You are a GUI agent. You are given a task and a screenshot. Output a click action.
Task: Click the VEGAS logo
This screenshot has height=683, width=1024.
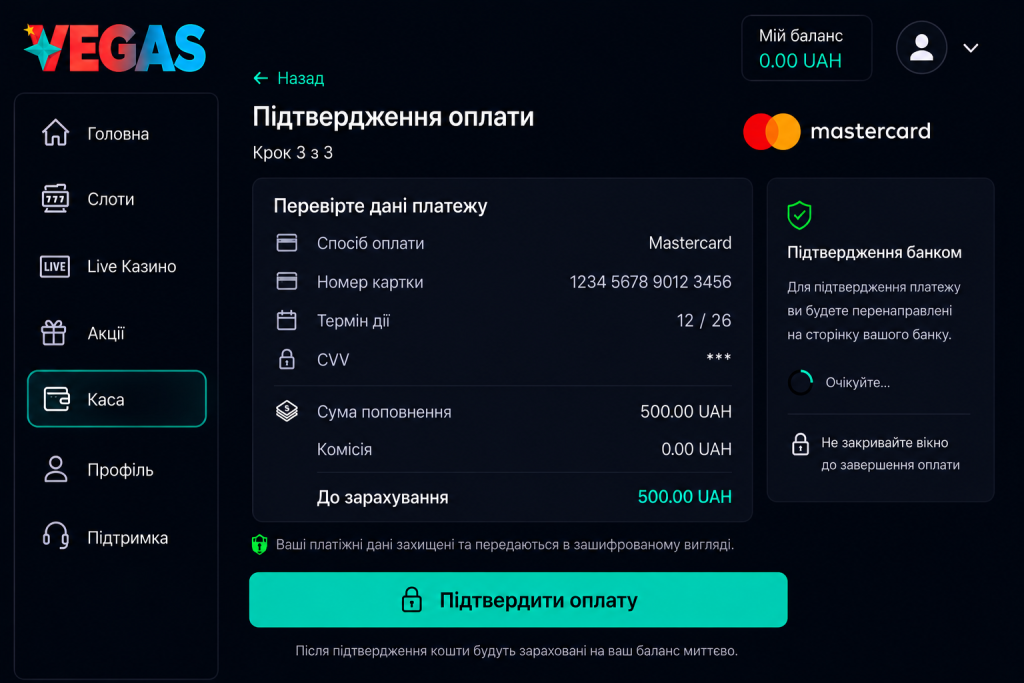(x=115, y=48)
